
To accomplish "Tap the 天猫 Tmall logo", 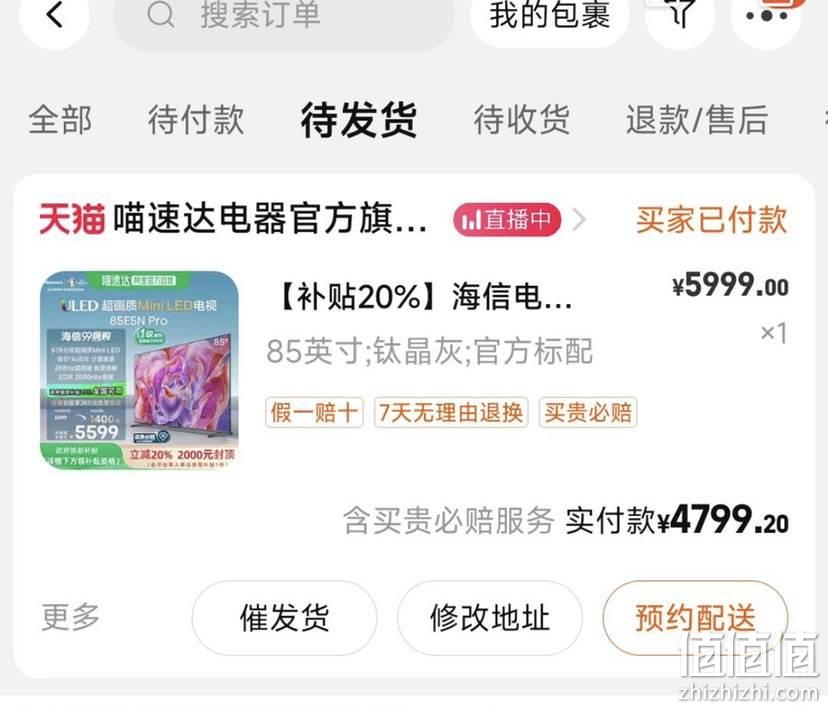I will click(x=72, y=219).
